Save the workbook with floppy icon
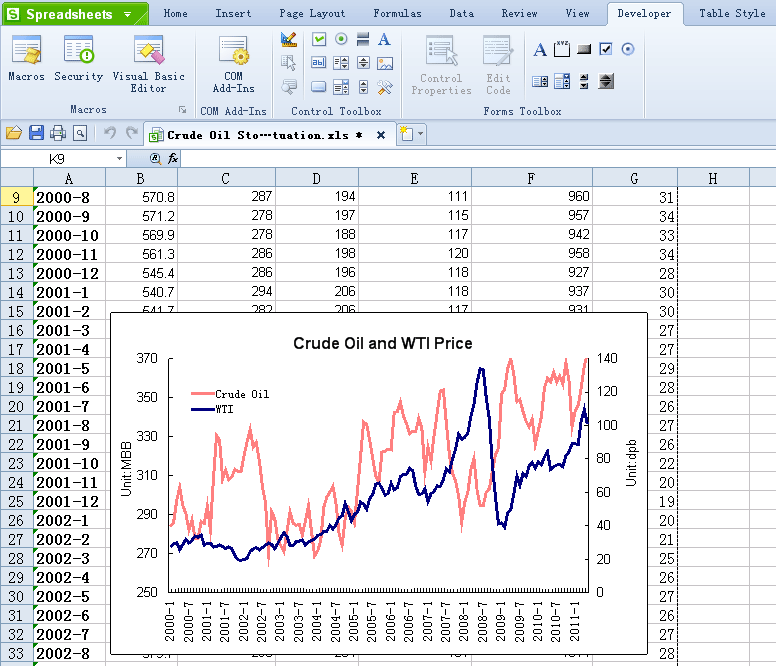The width and height of the screenshot is (776, 666). point(36,133)
